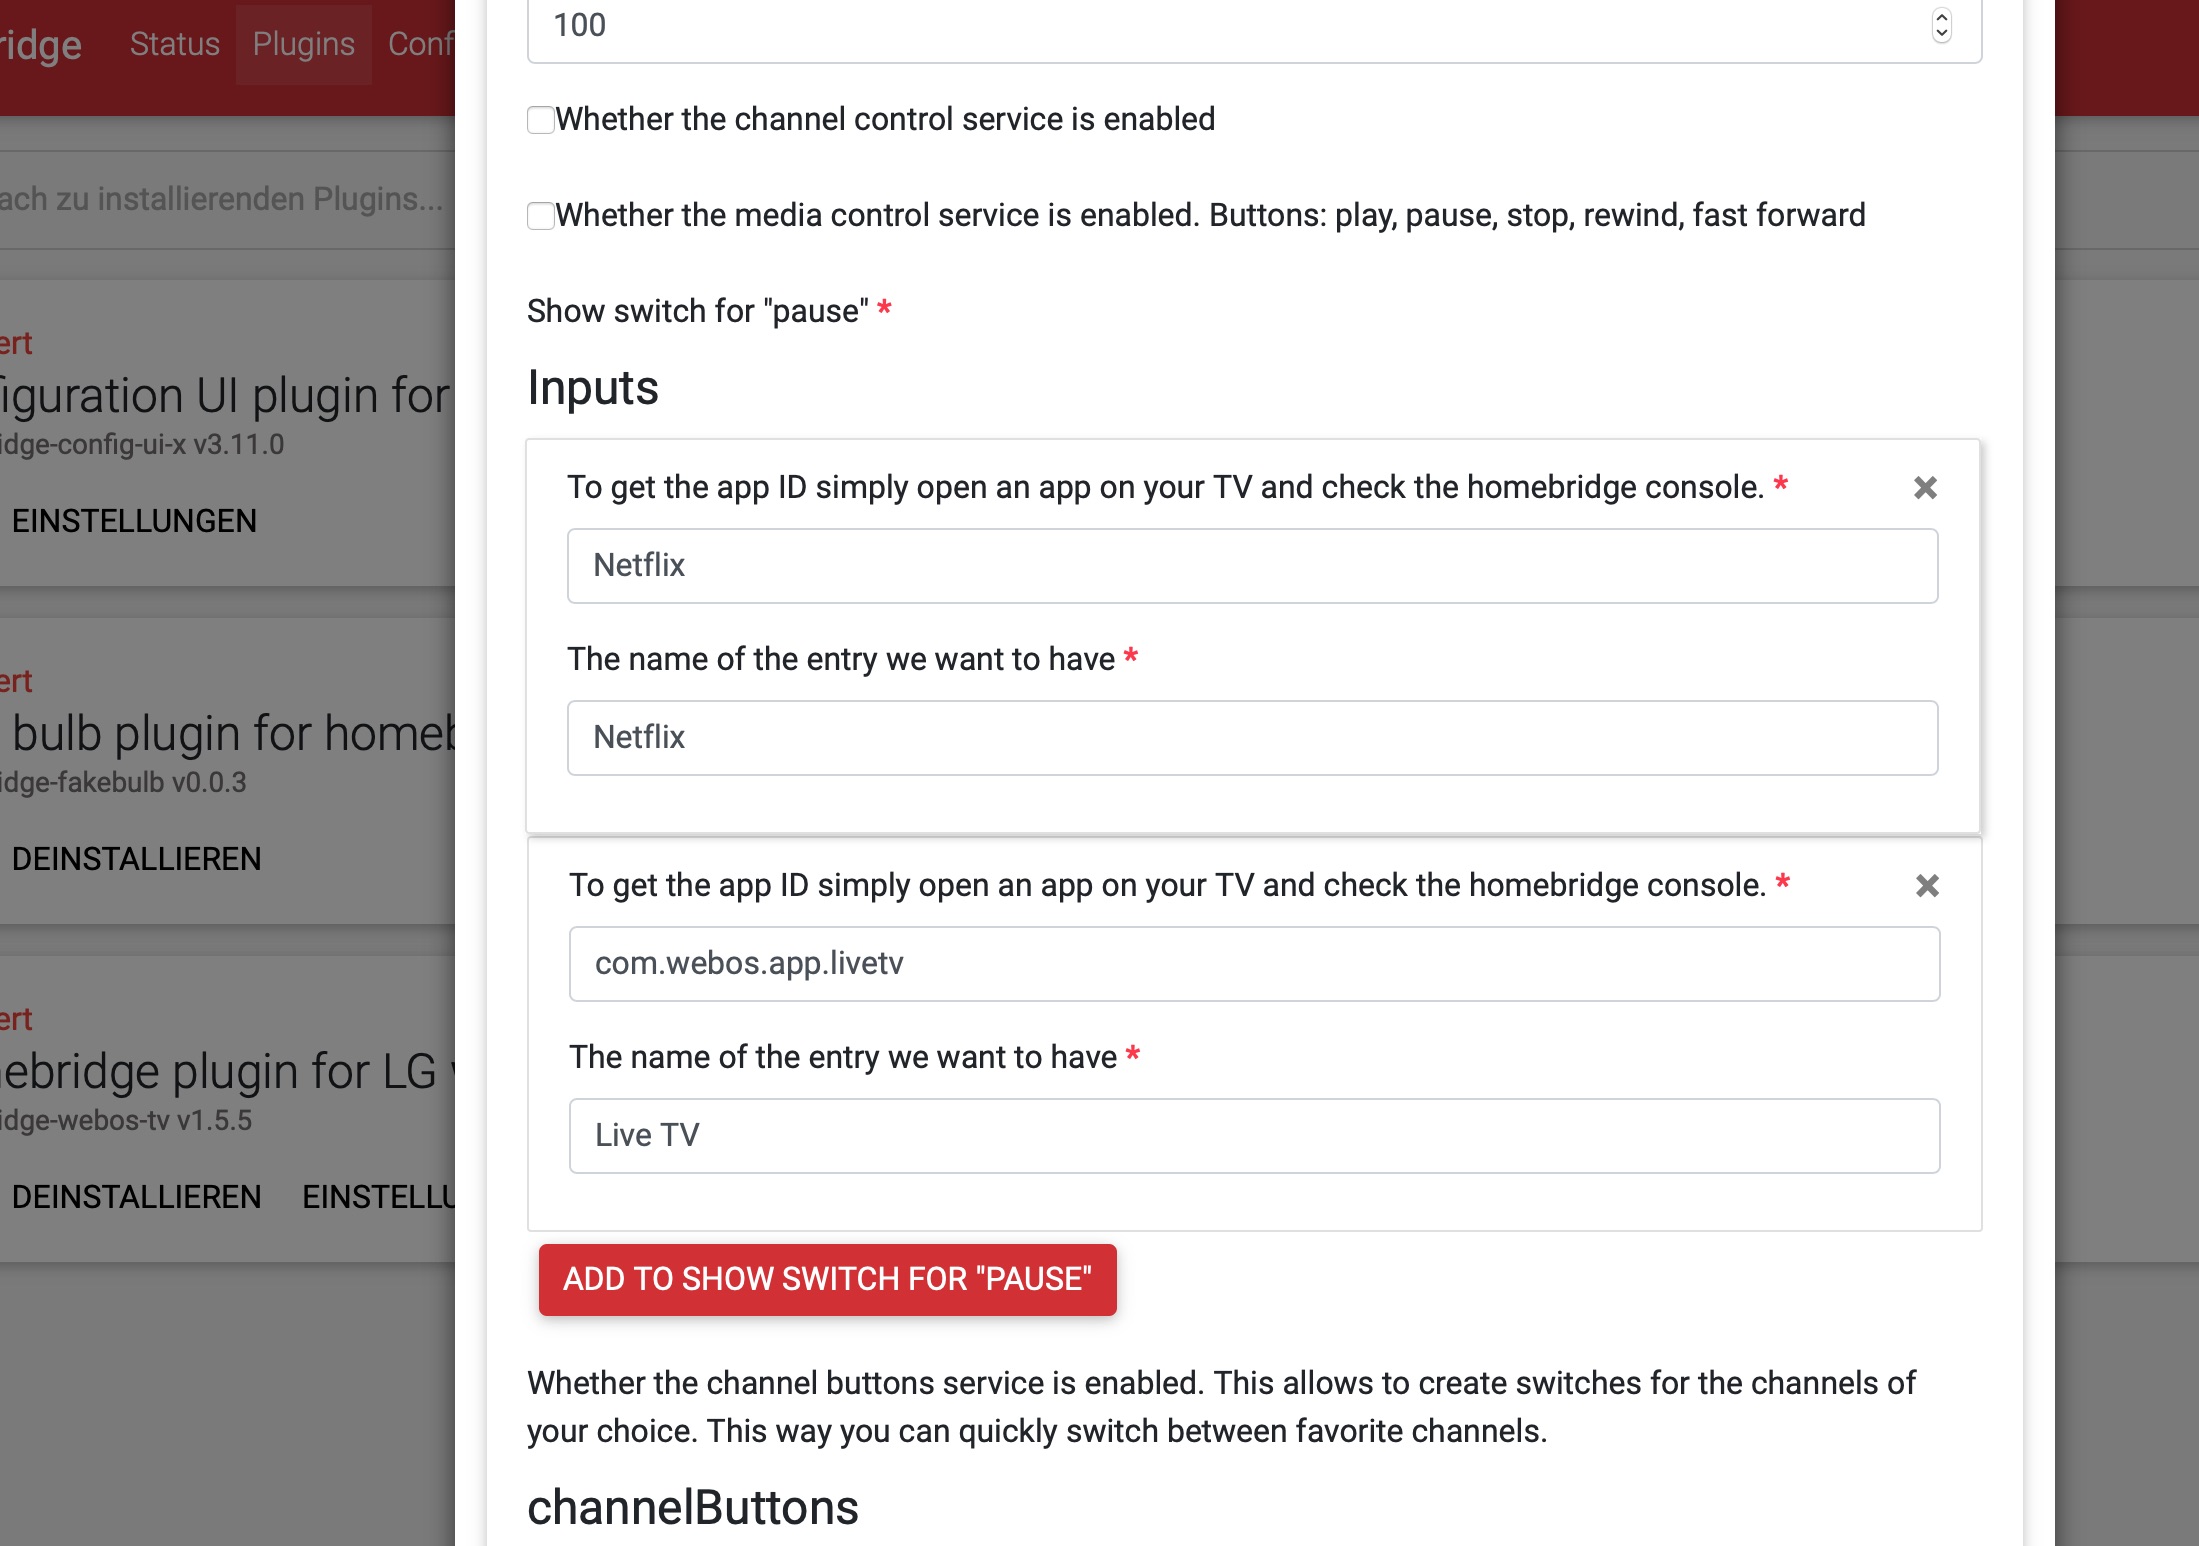The height and width of the screenshot is (1546, 2199).
Task: Open the Plugins navigation tab
Action: click(303, 44)
